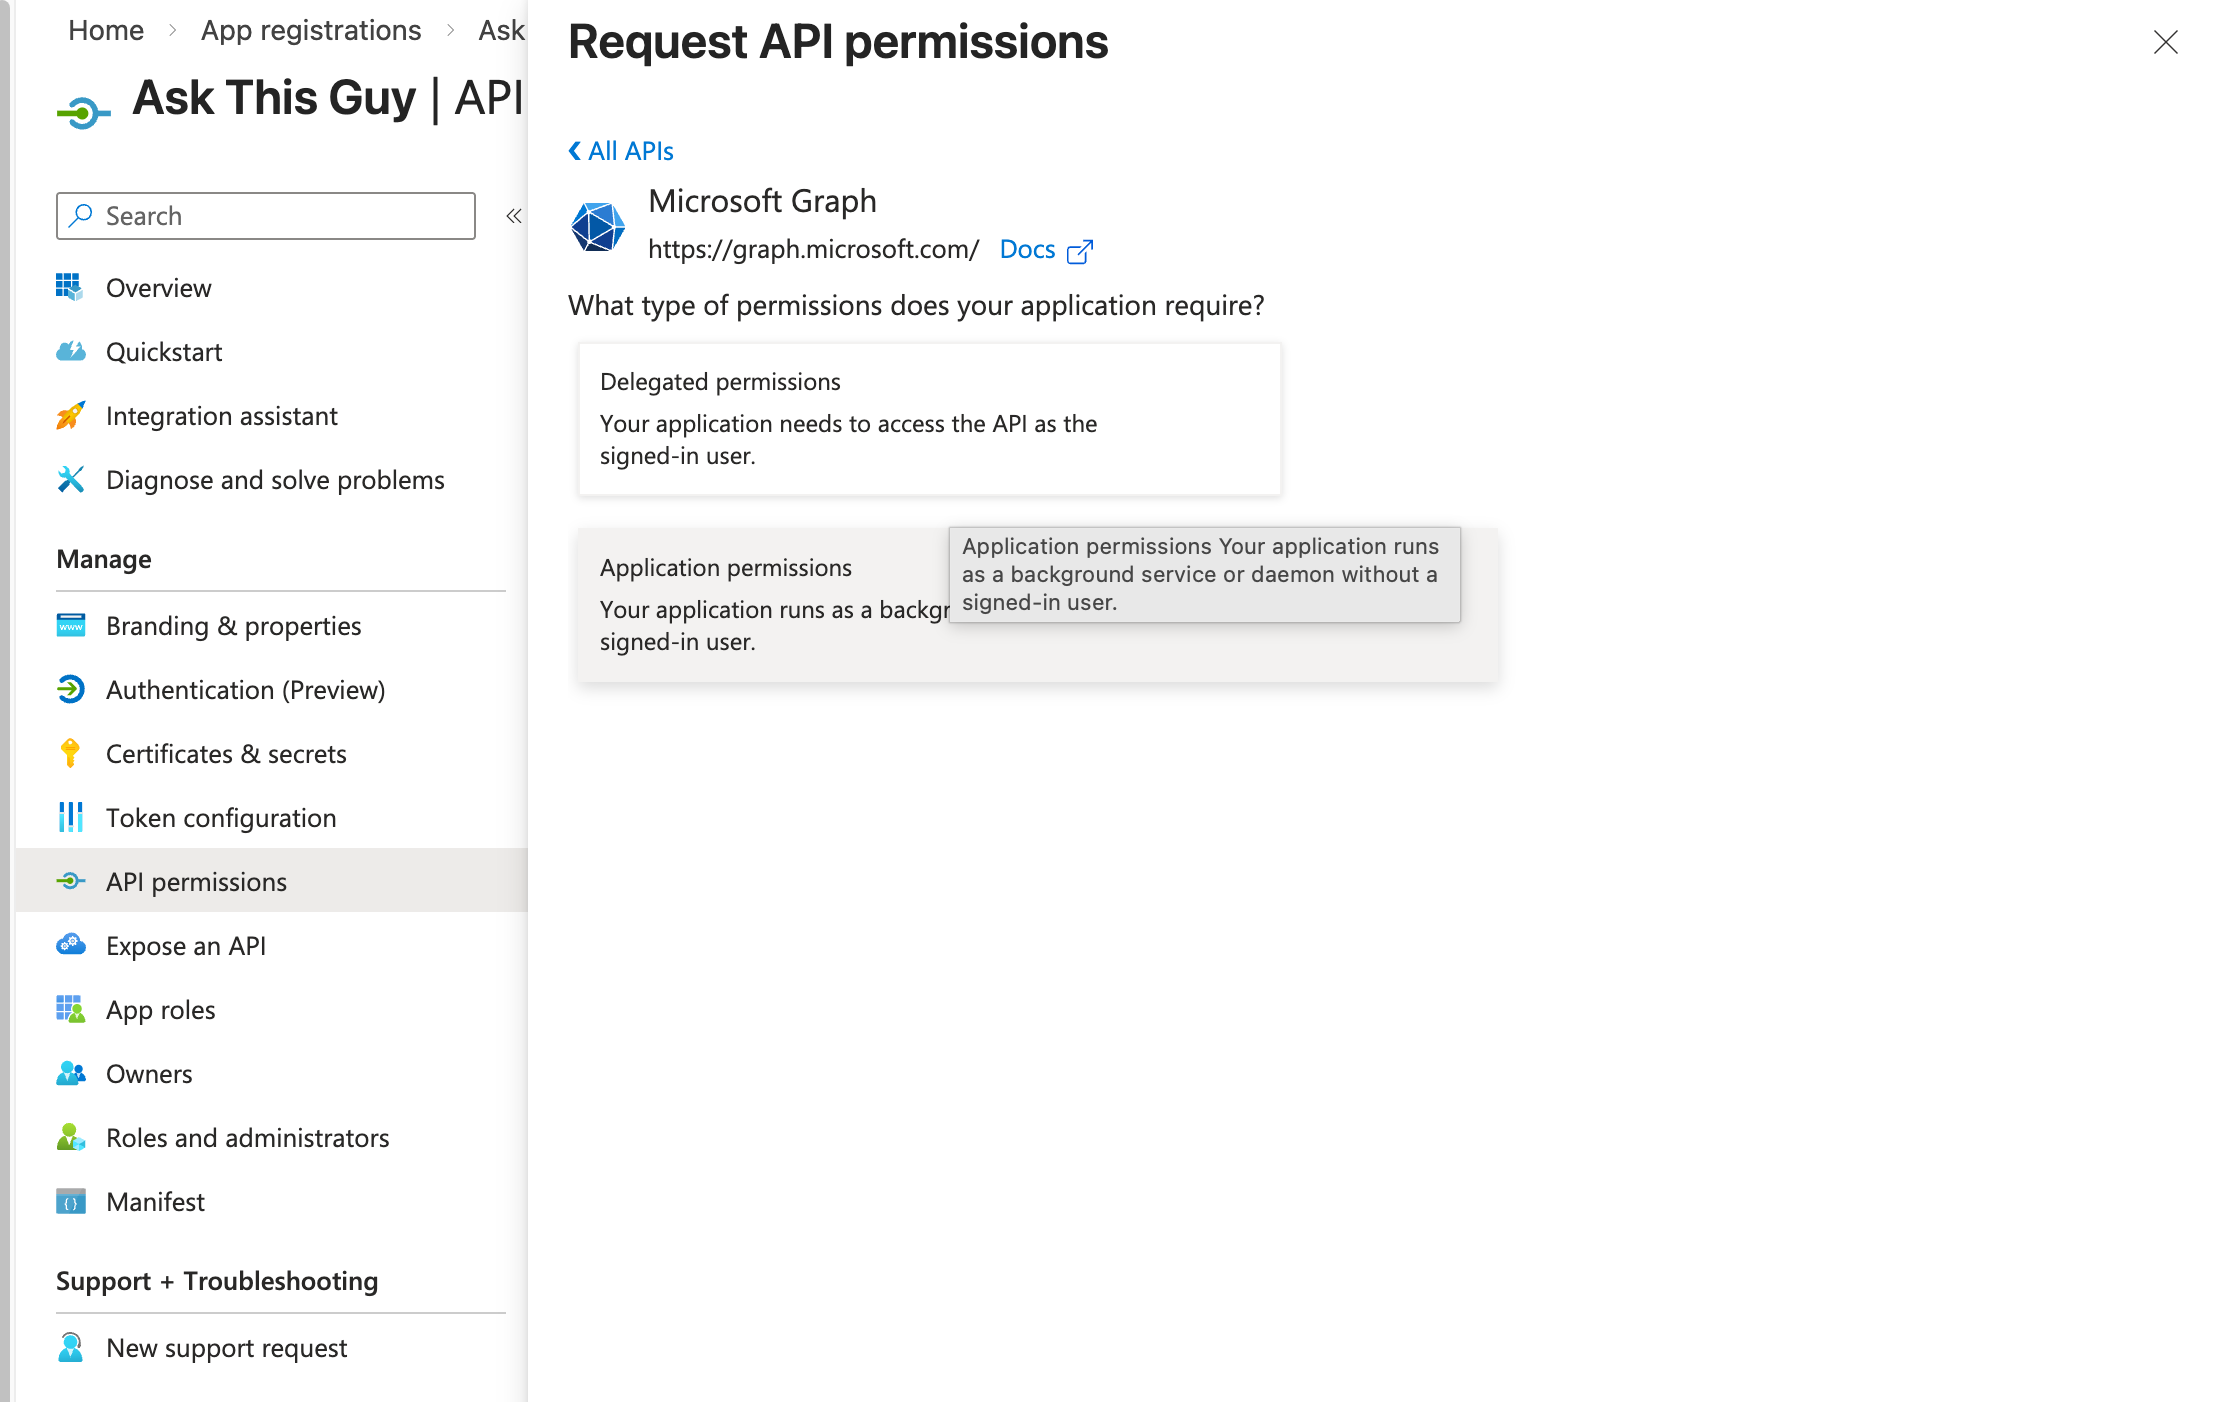Select the App roles grid icon

71,1009
